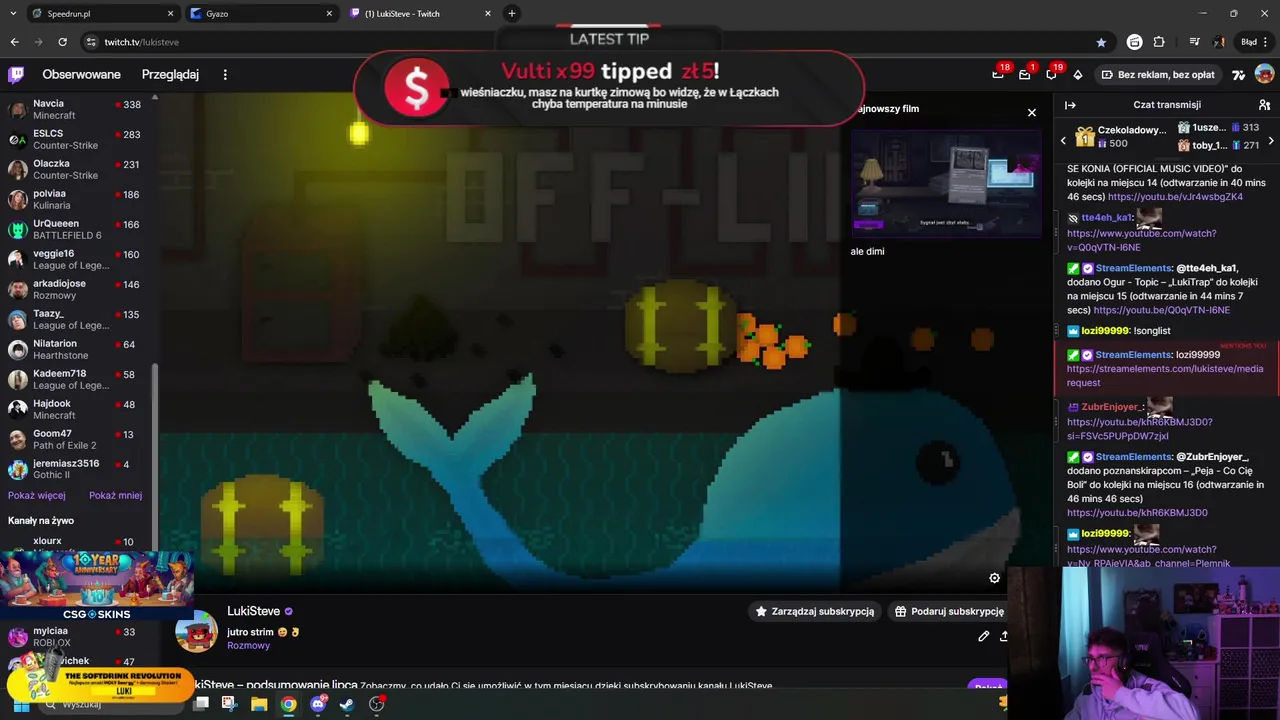Image resolution: width=1280 pixels, height=720 pixels.
Task: Open the Windows Start menu
Action: 20,704
